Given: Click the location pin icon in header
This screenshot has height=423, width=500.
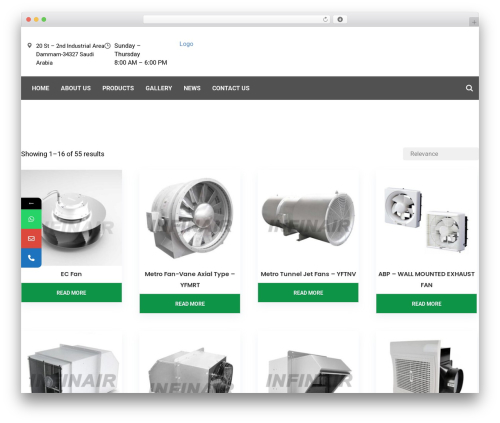Looking at the screenshot, I should (29, 45).
